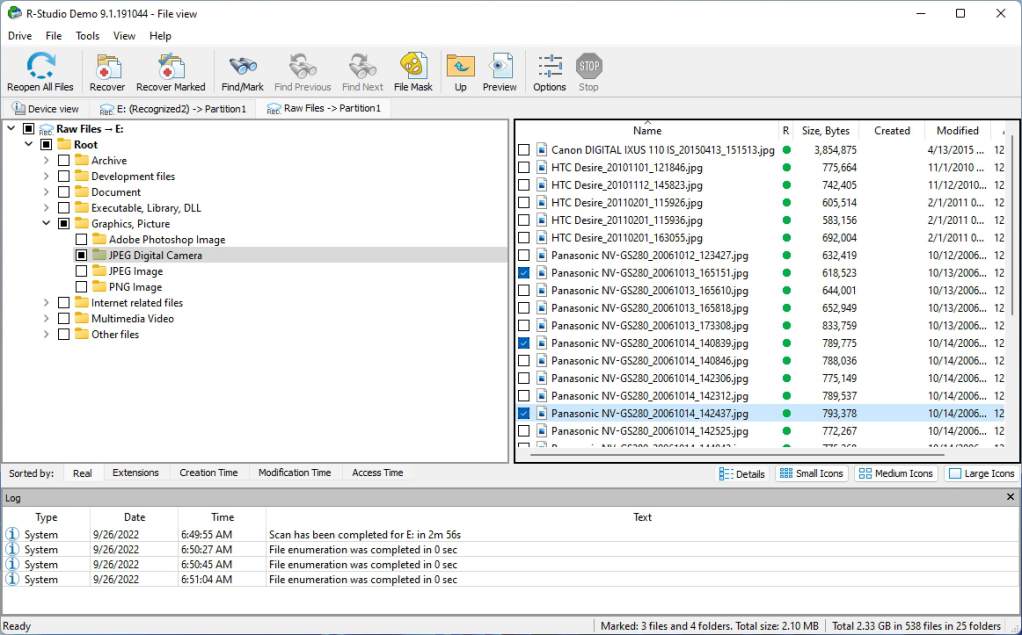Mark the Archive folder checkbox
Screen dimensions: 1022x635
64,160
